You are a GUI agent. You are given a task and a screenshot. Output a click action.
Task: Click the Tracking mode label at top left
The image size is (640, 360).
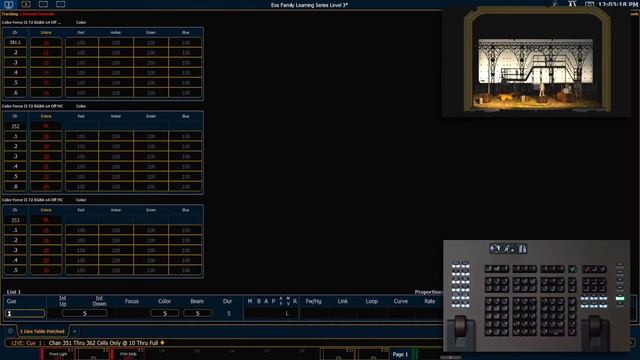click(x=10, y=14)
